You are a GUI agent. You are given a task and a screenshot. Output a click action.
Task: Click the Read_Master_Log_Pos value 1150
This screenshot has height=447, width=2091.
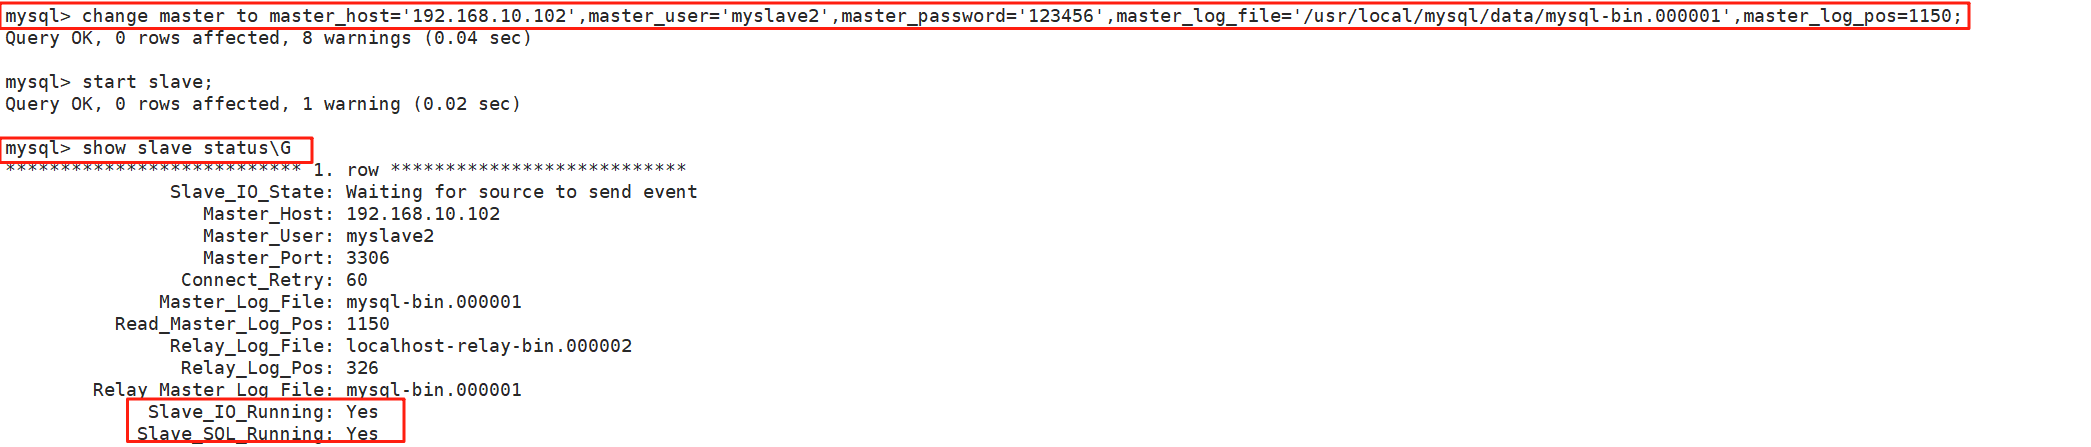tap(368, 324)
